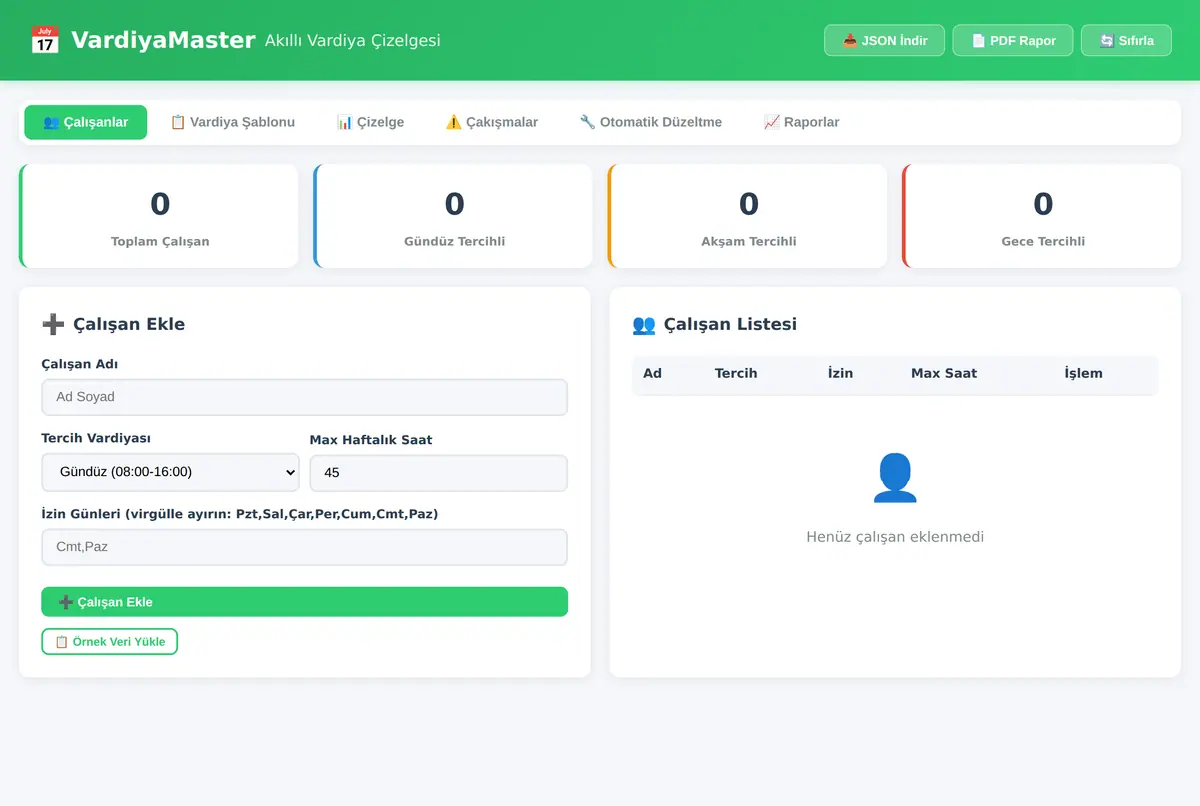This screenshot has height=806, width=1200.
Task: Click the refresh icon on Sıfırla
Action: [1107, 41]
